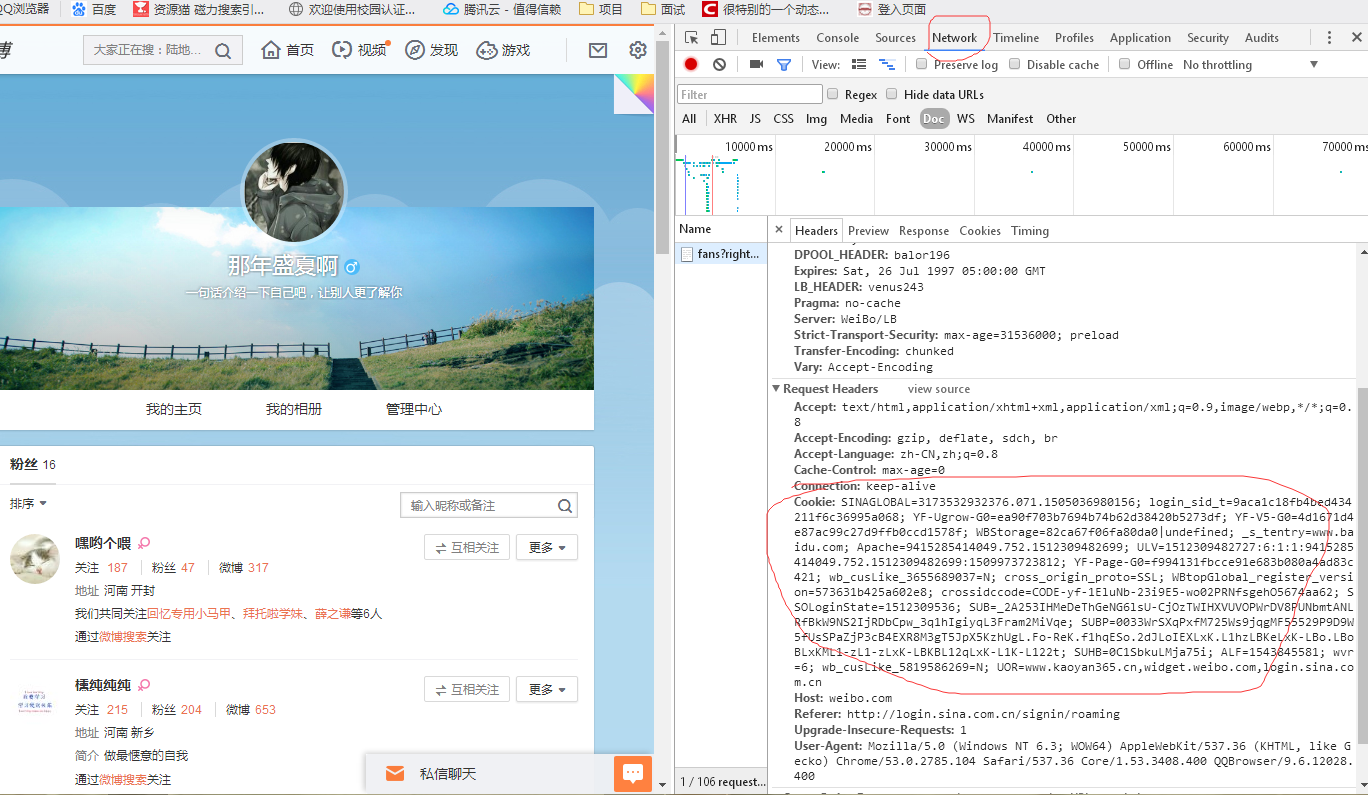Open 管理中心 profile tab

(414, 409)
